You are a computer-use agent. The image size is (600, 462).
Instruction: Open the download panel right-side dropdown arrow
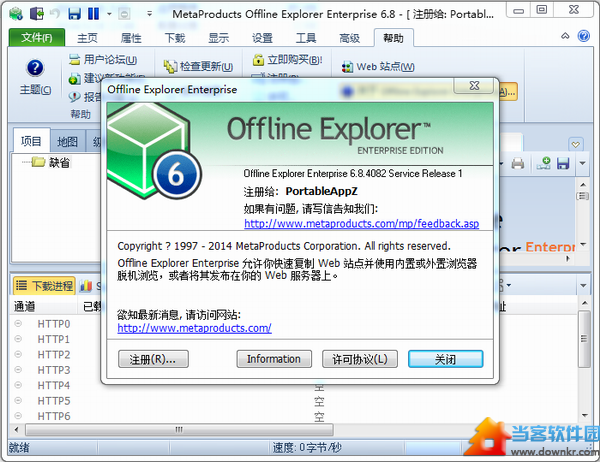(x=583, y=286)
